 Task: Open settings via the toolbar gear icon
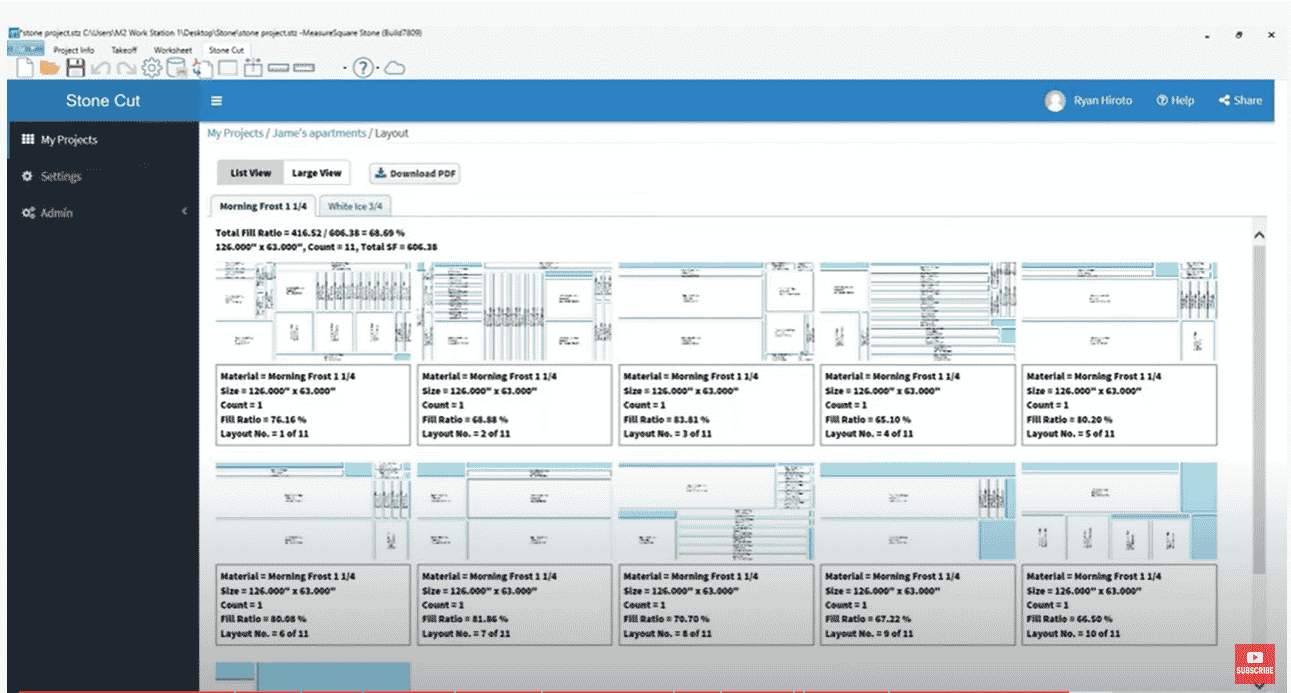tap(151, 68)
